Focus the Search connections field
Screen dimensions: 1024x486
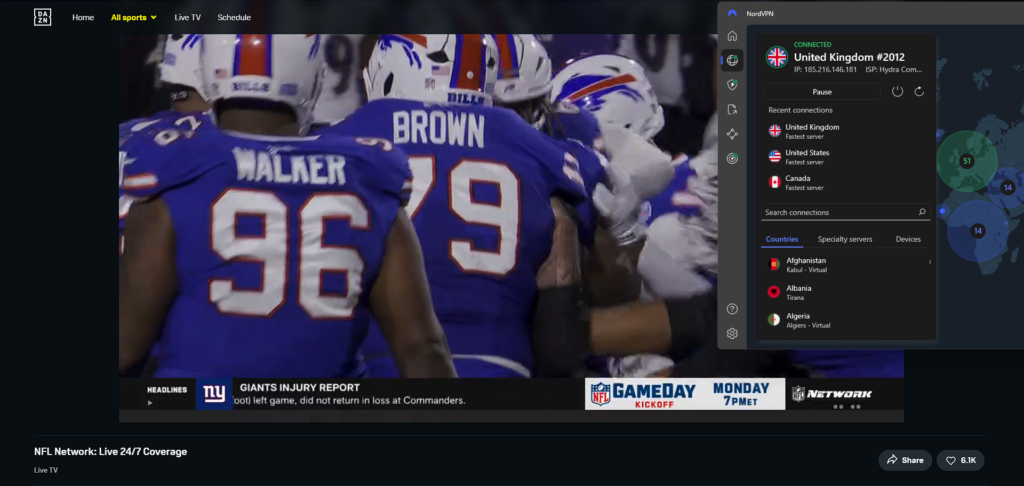point(845,212)
